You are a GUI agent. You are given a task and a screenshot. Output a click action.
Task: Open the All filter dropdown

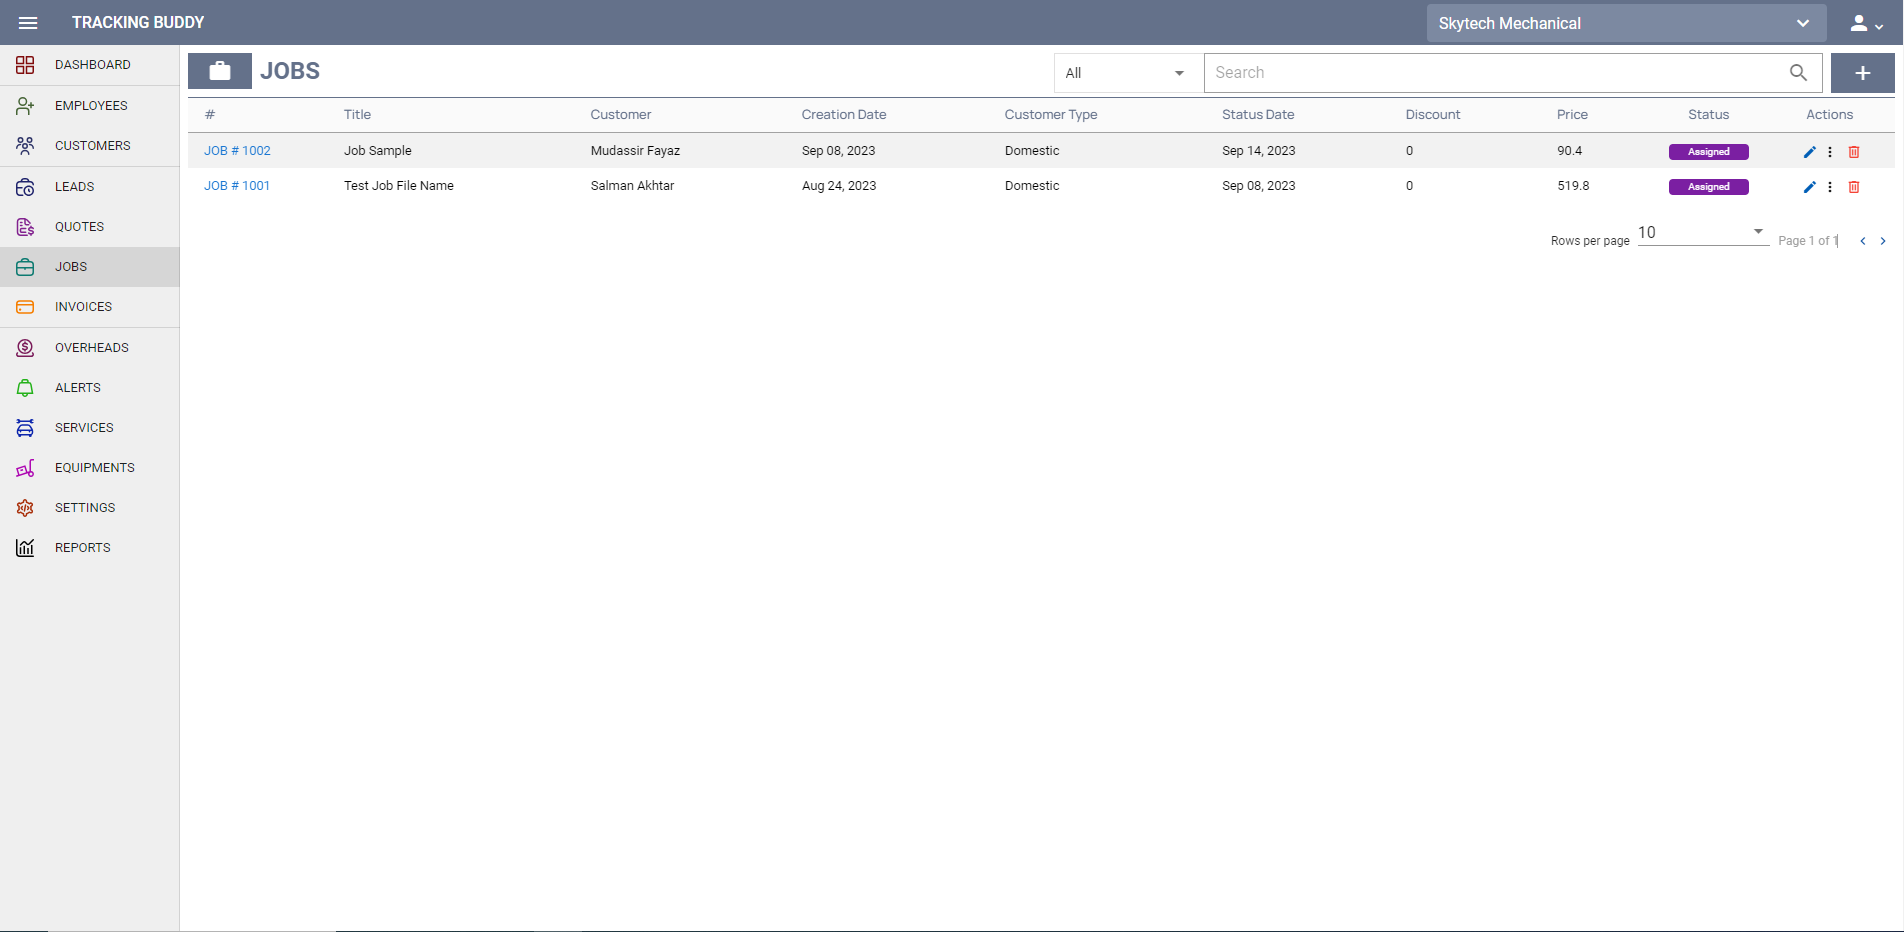click(1128, 72)
